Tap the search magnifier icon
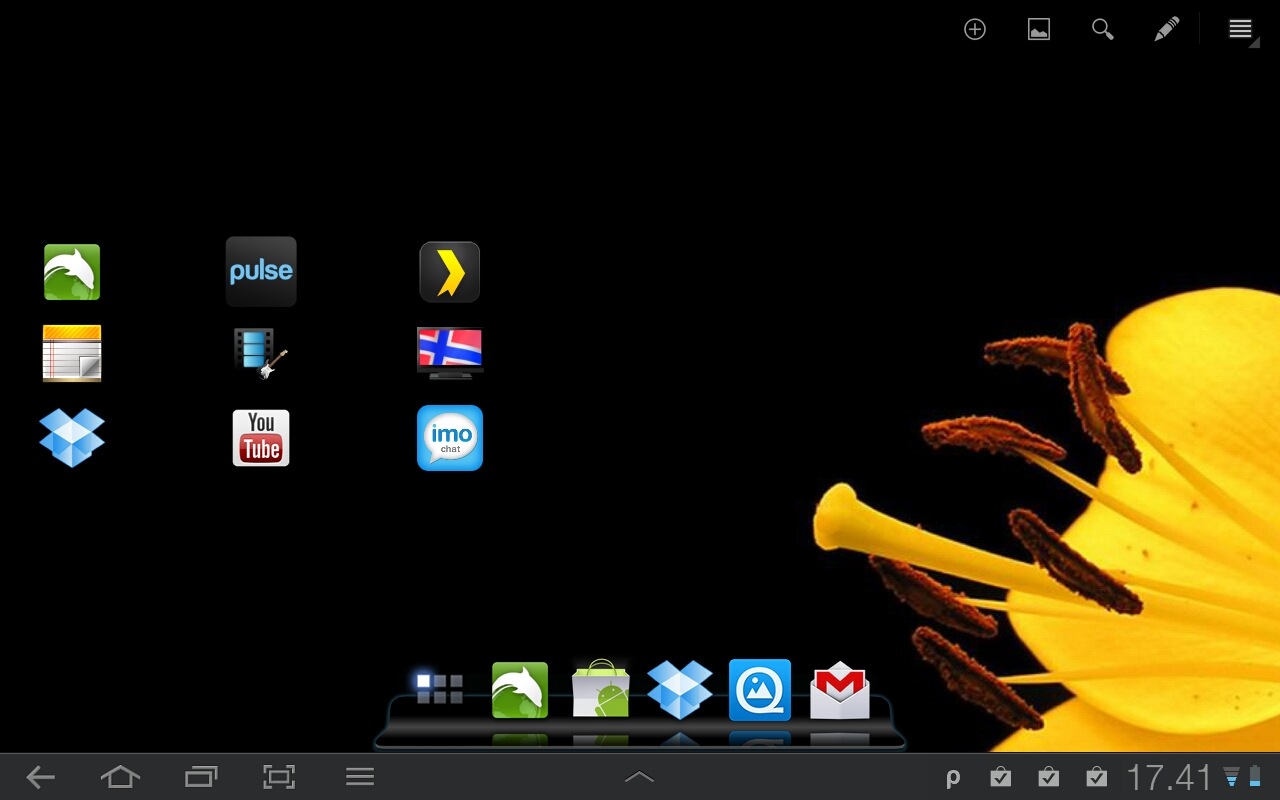 click(x=1103, y=29)
